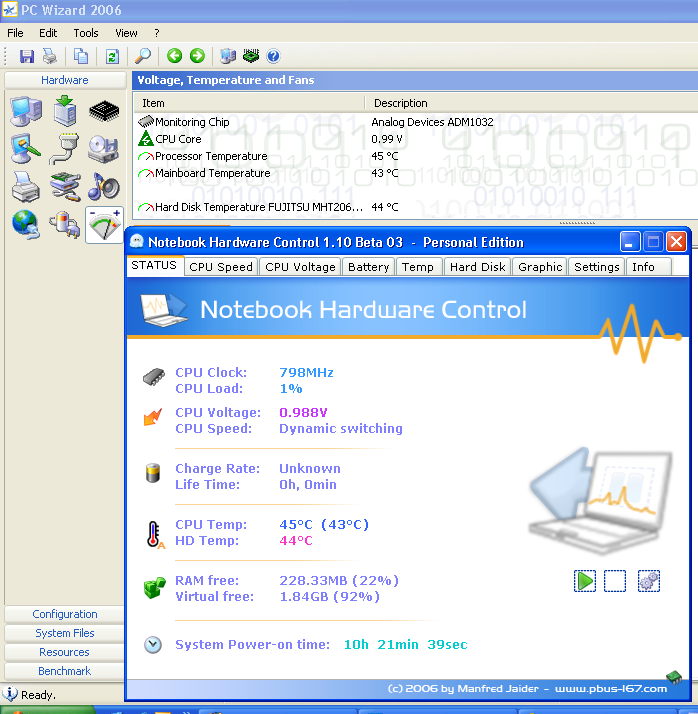Select the Processor Temperature row
The width and height of the screenshot is (698, 714).
click(415, 156)
